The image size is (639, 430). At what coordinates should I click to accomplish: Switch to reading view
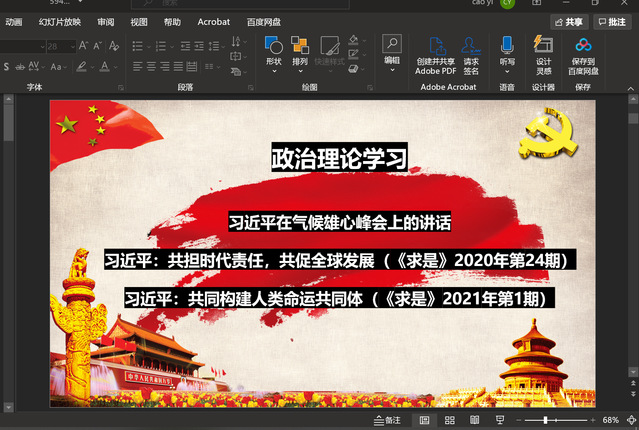pos(474,420)
